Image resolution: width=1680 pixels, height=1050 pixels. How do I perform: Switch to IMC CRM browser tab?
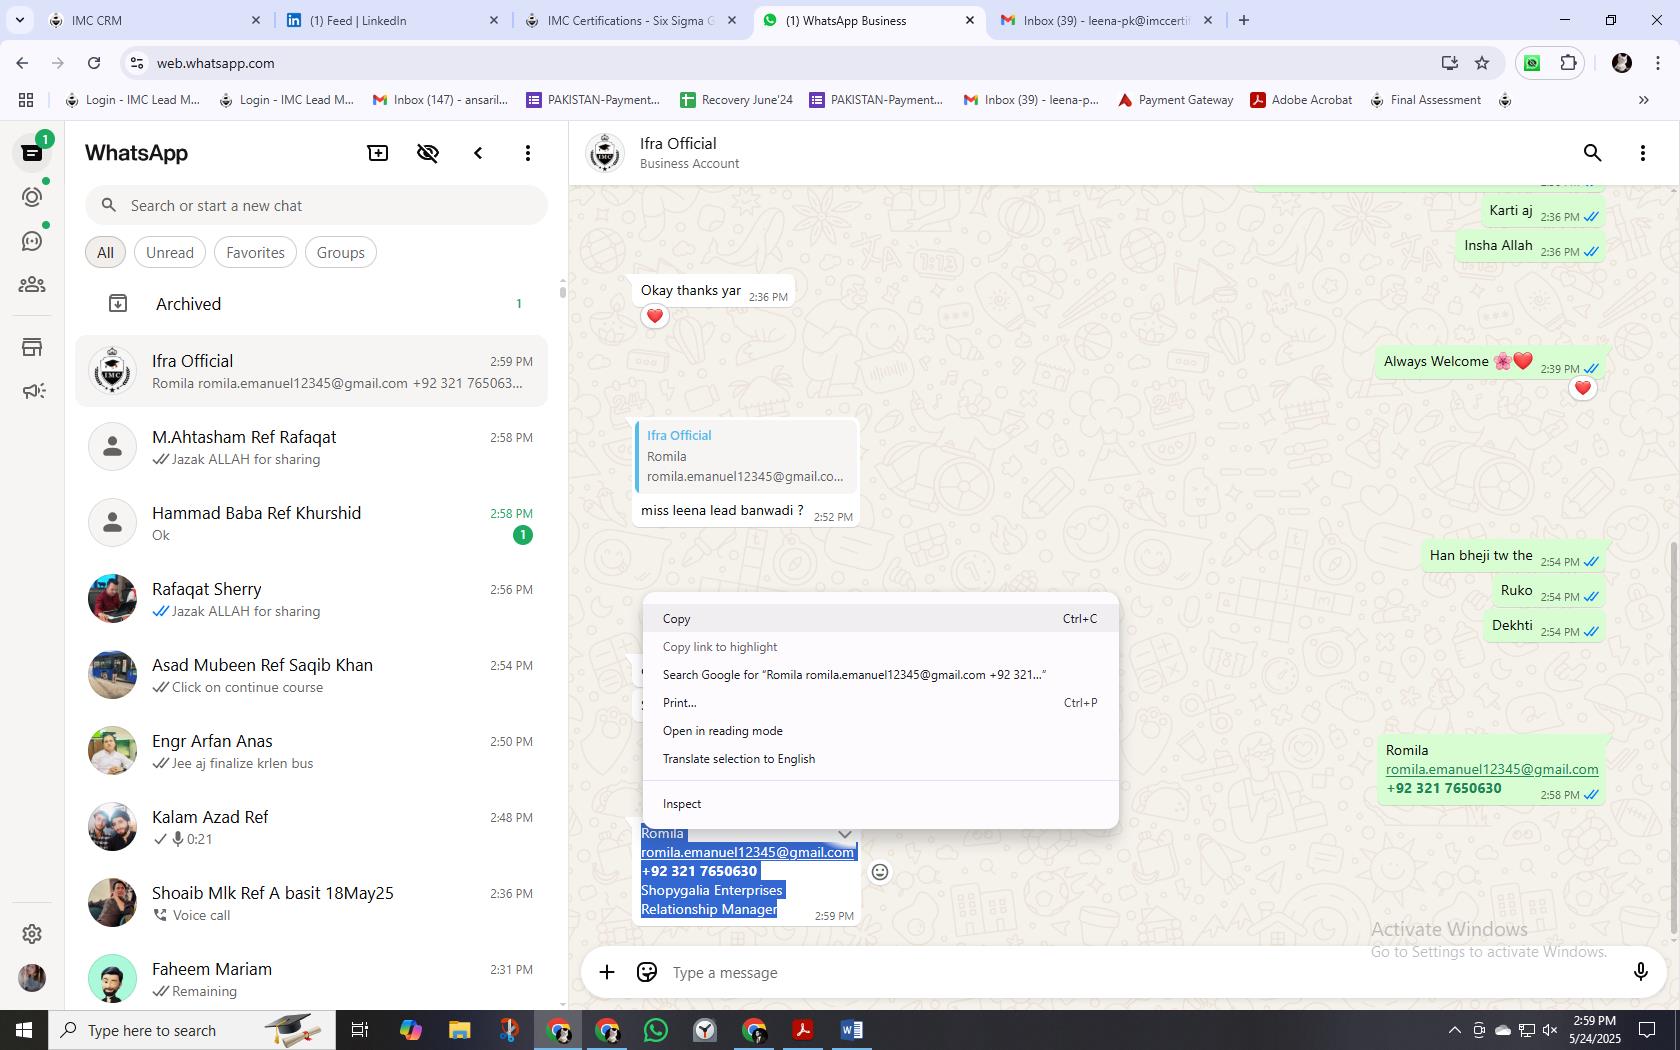pyautogui.click(x=157, y=20)
